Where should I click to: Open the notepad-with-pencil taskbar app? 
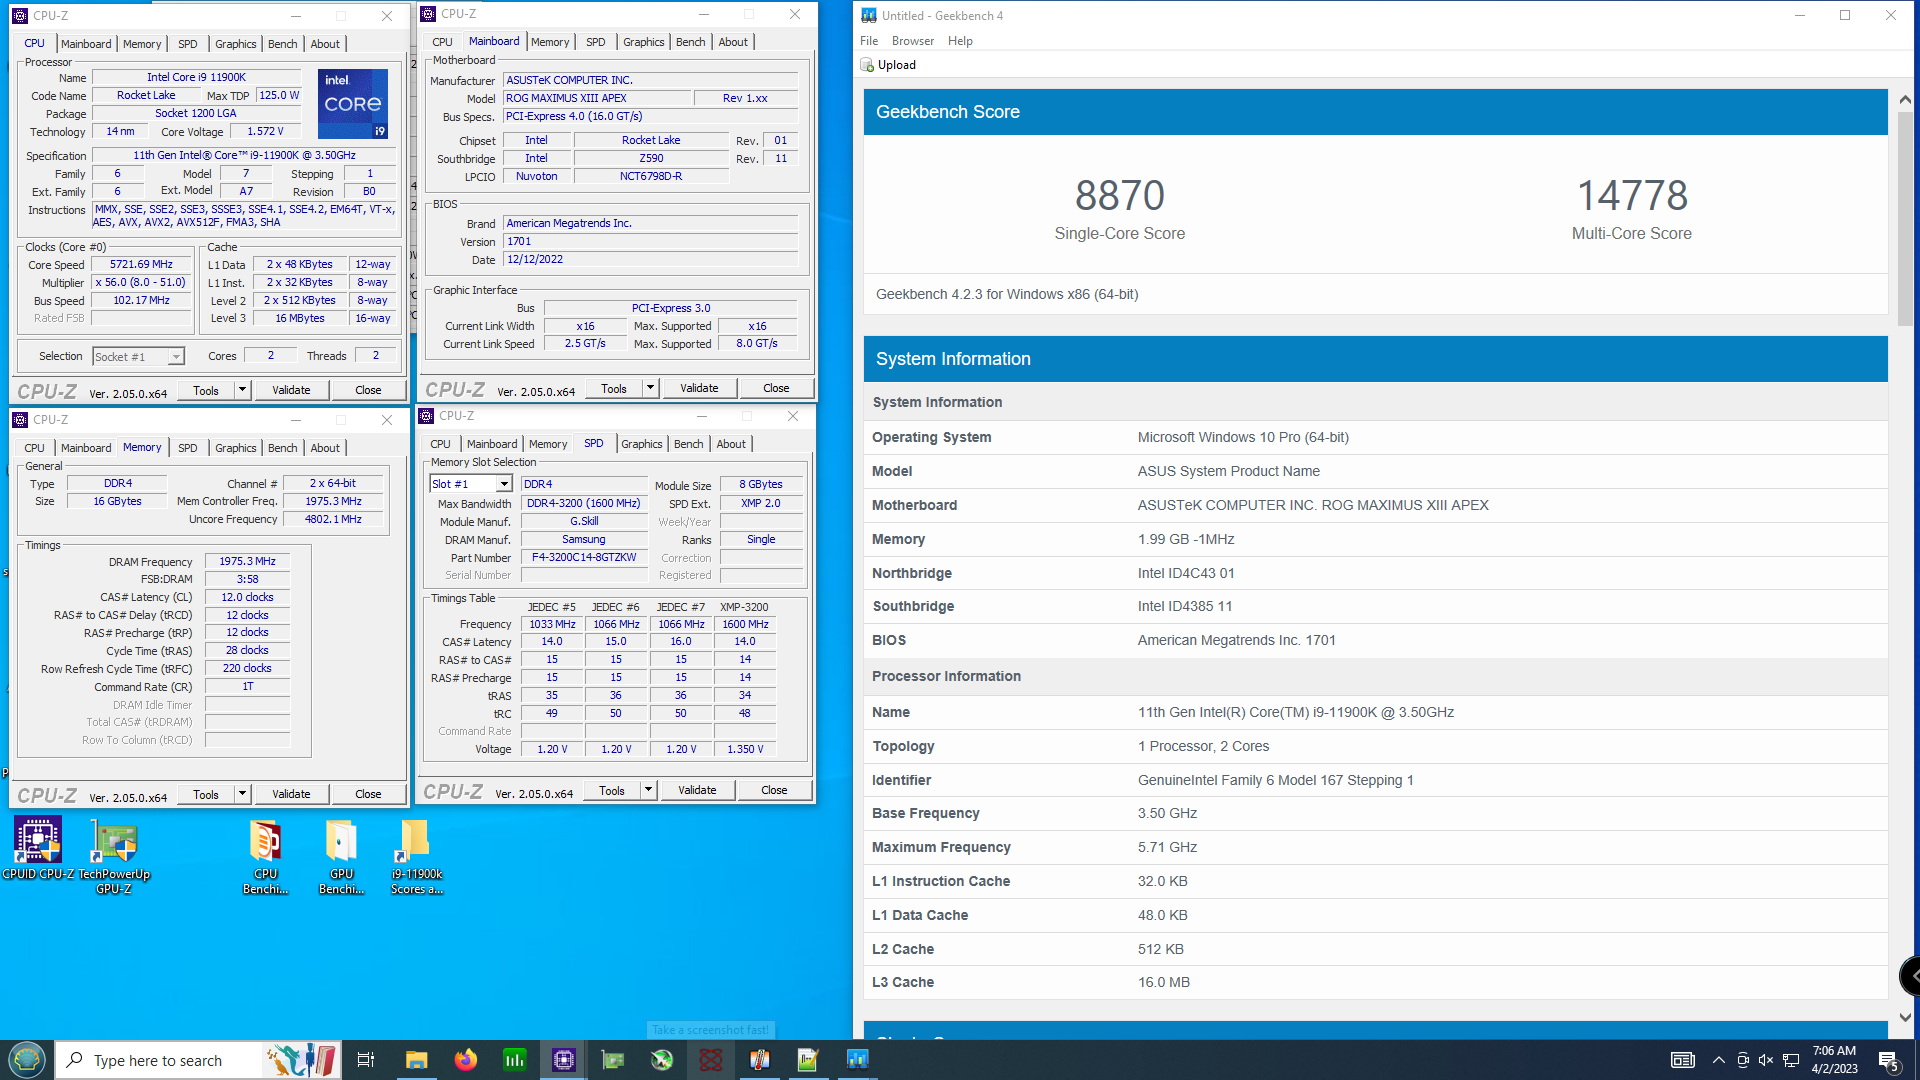809,1060
